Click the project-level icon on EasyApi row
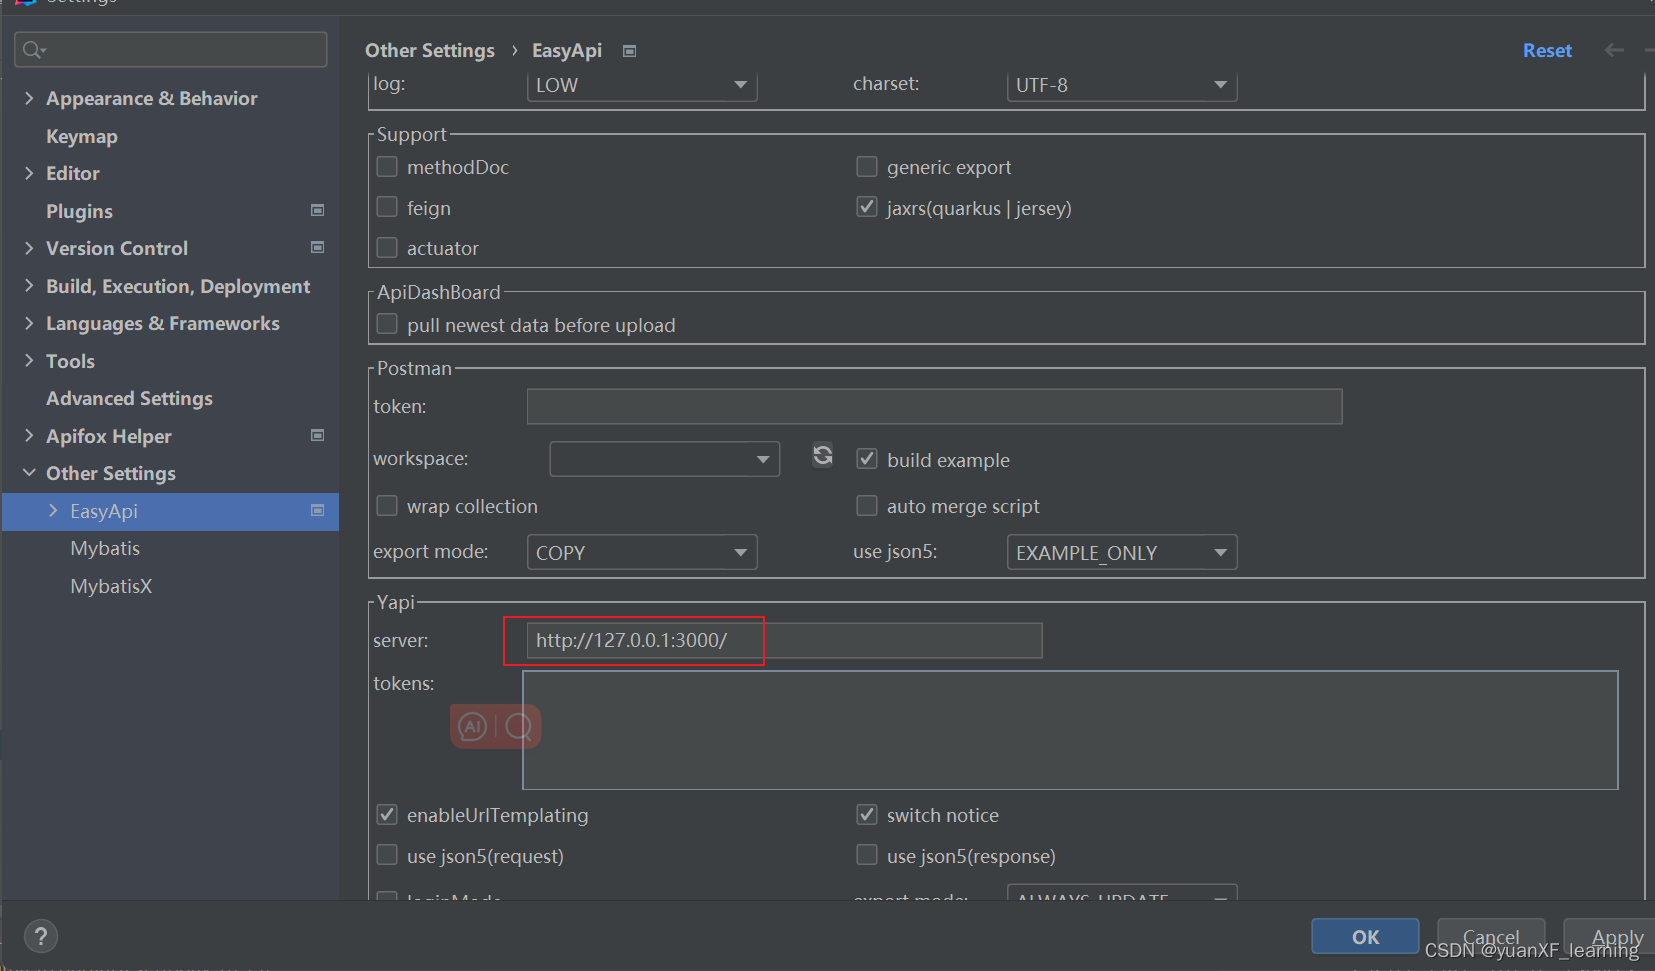This screenshot has width=1655, height=971. [x=318, y=510]
